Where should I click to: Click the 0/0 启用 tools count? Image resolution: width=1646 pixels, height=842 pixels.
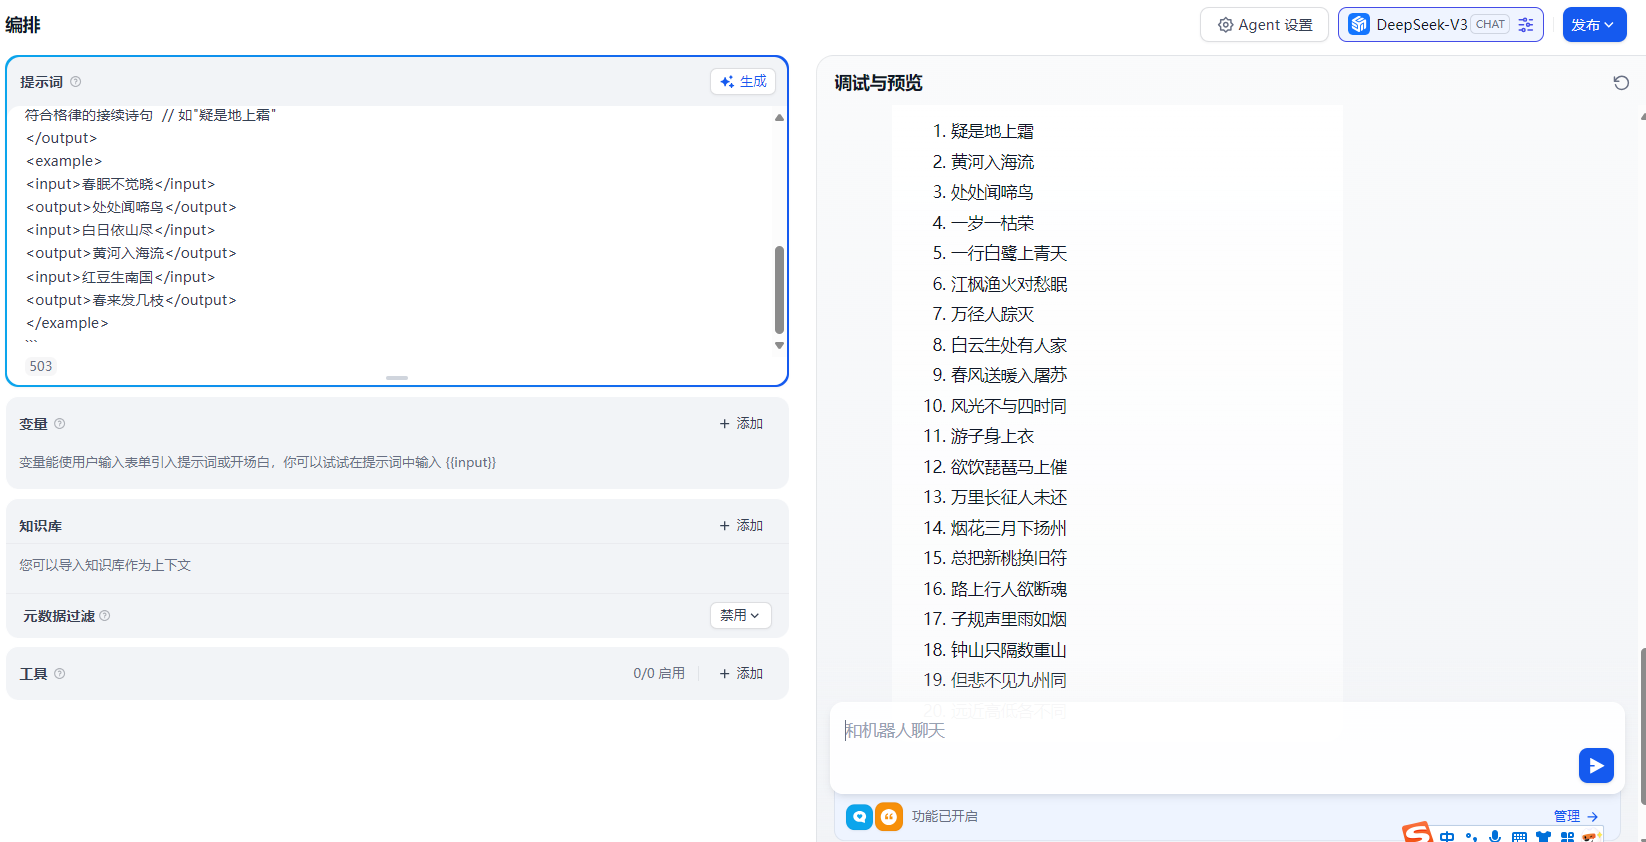click(x=659, y=674)
